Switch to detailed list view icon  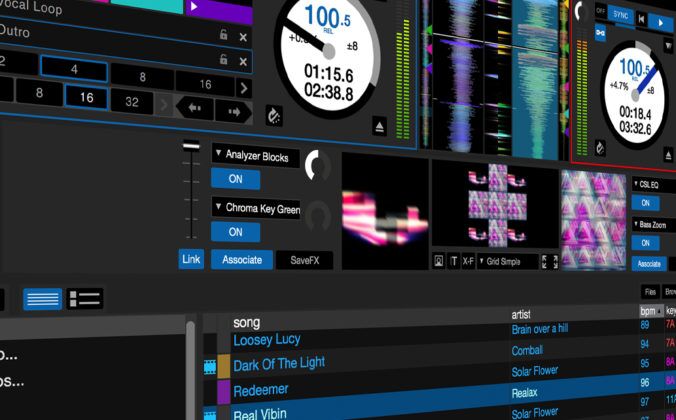(x=84, y=299)
